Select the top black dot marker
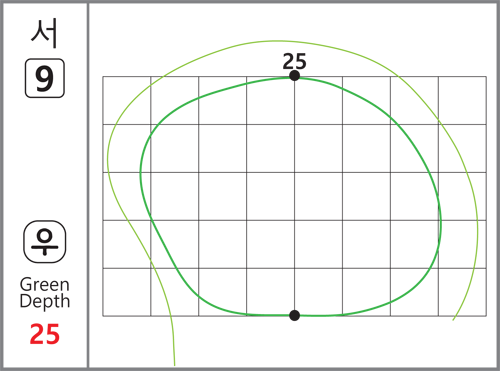 coord(294,76)
